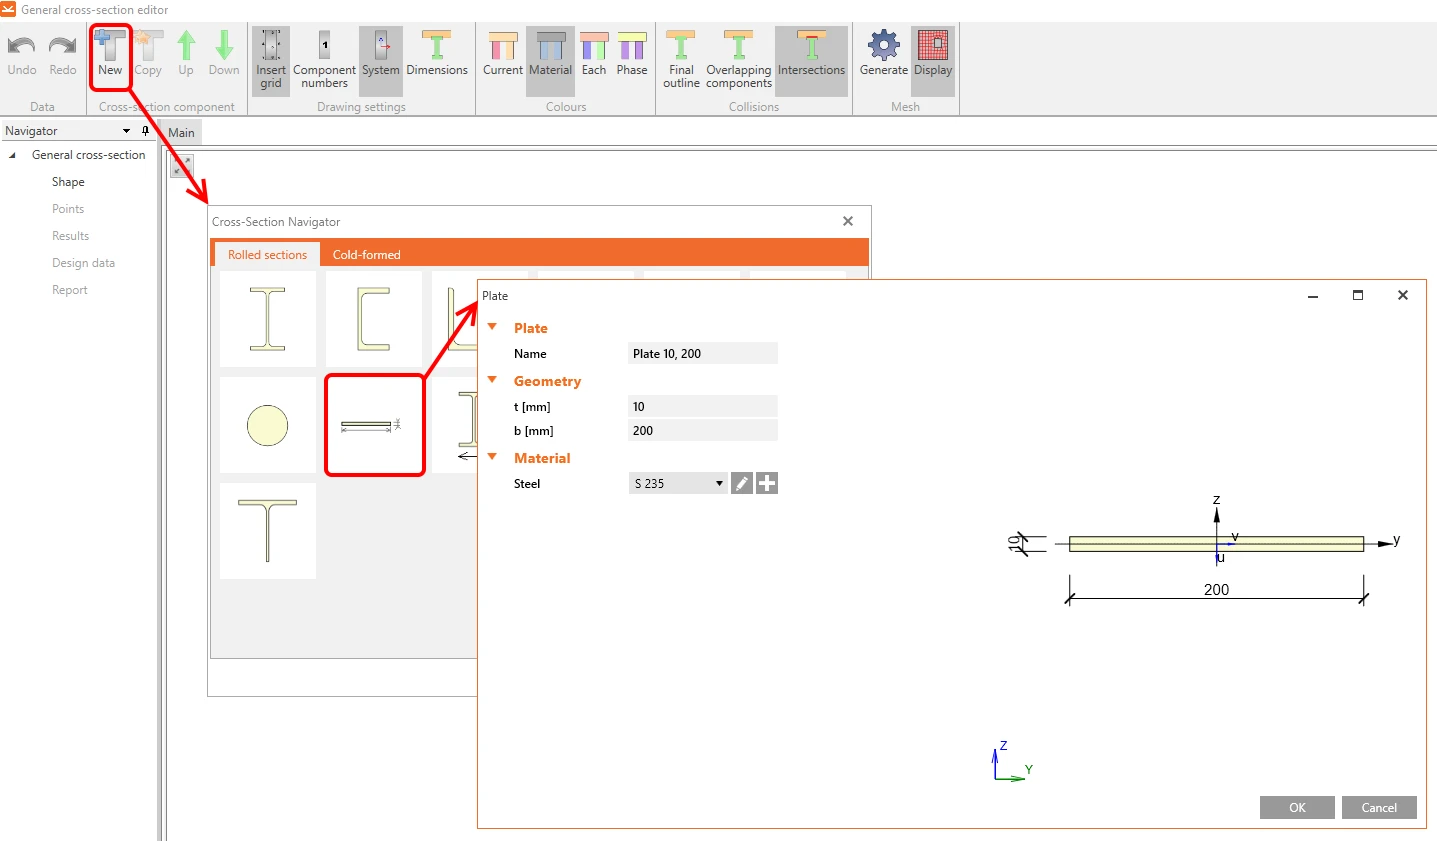Collapse the General cross-section tree node
The width and height of the screenshot is (1437, 841).
tap(12, 155)
